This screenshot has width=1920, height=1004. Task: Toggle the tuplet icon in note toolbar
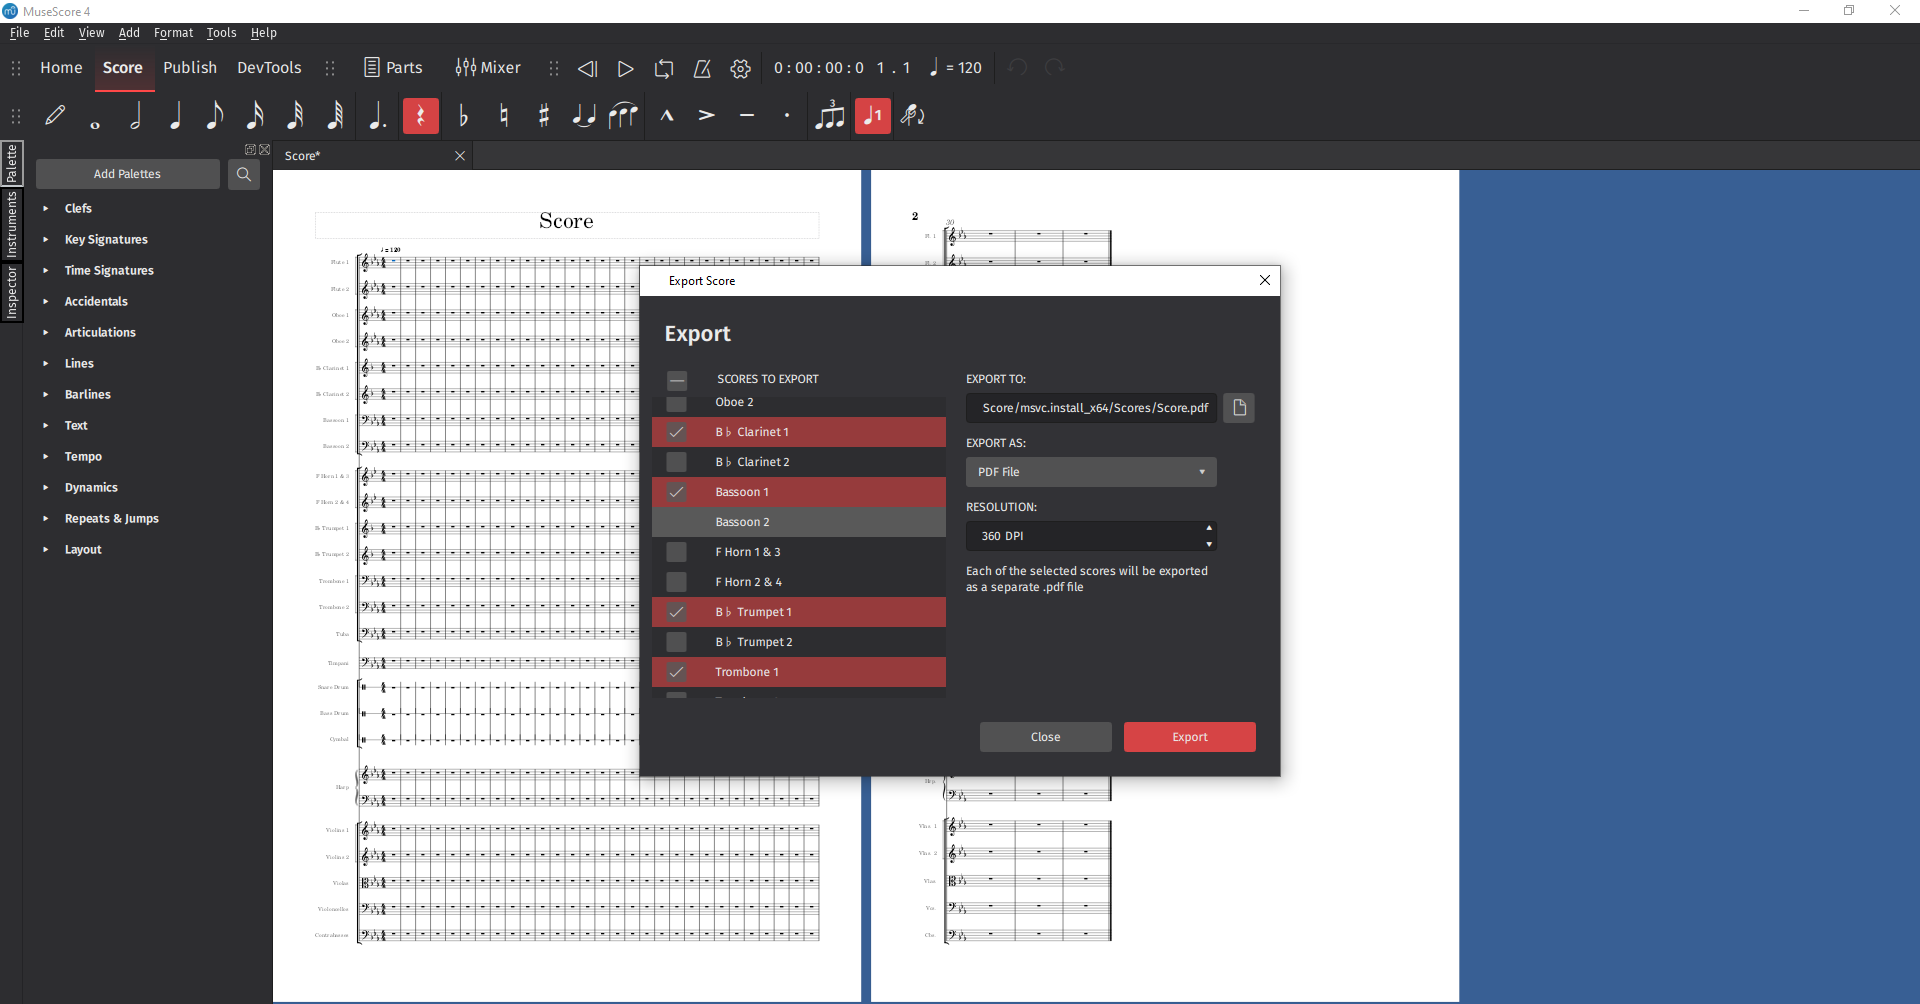(x=829, y=116)
